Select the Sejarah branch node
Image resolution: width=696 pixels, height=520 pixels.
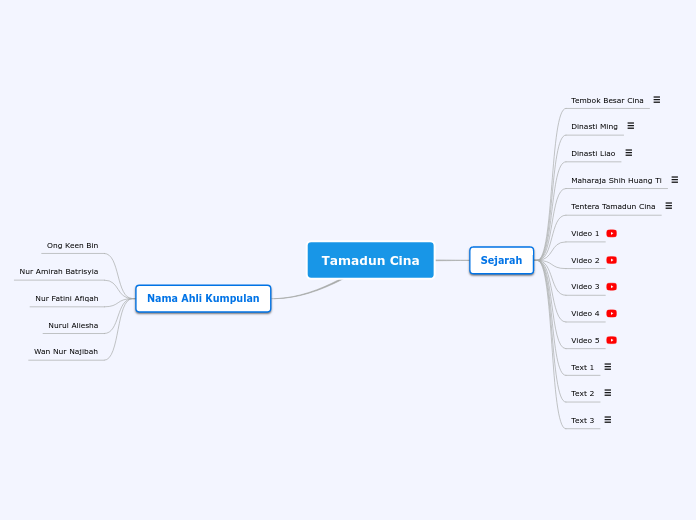tap(501, 260)
